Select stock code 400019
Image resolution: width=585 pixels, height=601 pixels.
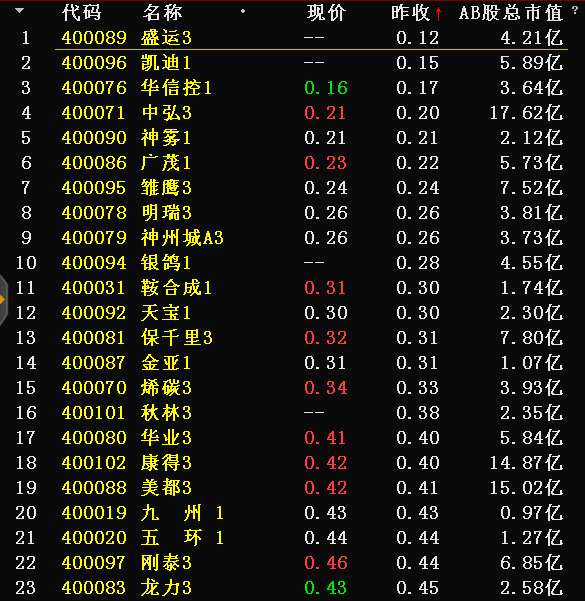pyautogui.click(x=94, y=513)
